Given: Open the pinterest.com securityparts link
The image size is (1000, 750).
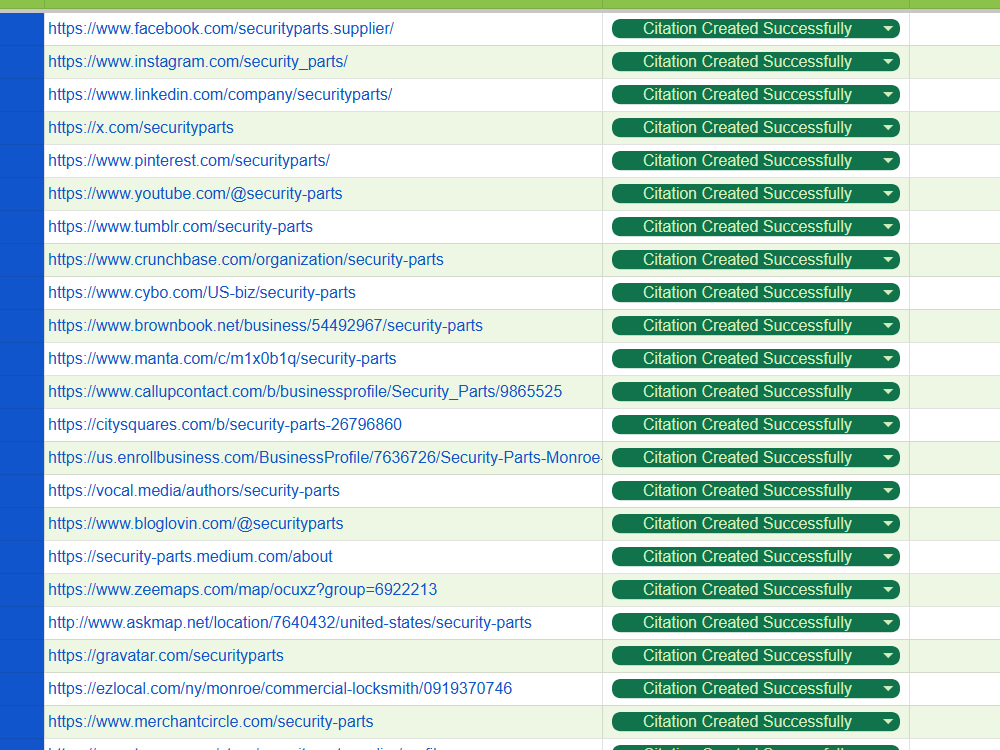Looking at the screenshot, I should (x=189, y=161).
